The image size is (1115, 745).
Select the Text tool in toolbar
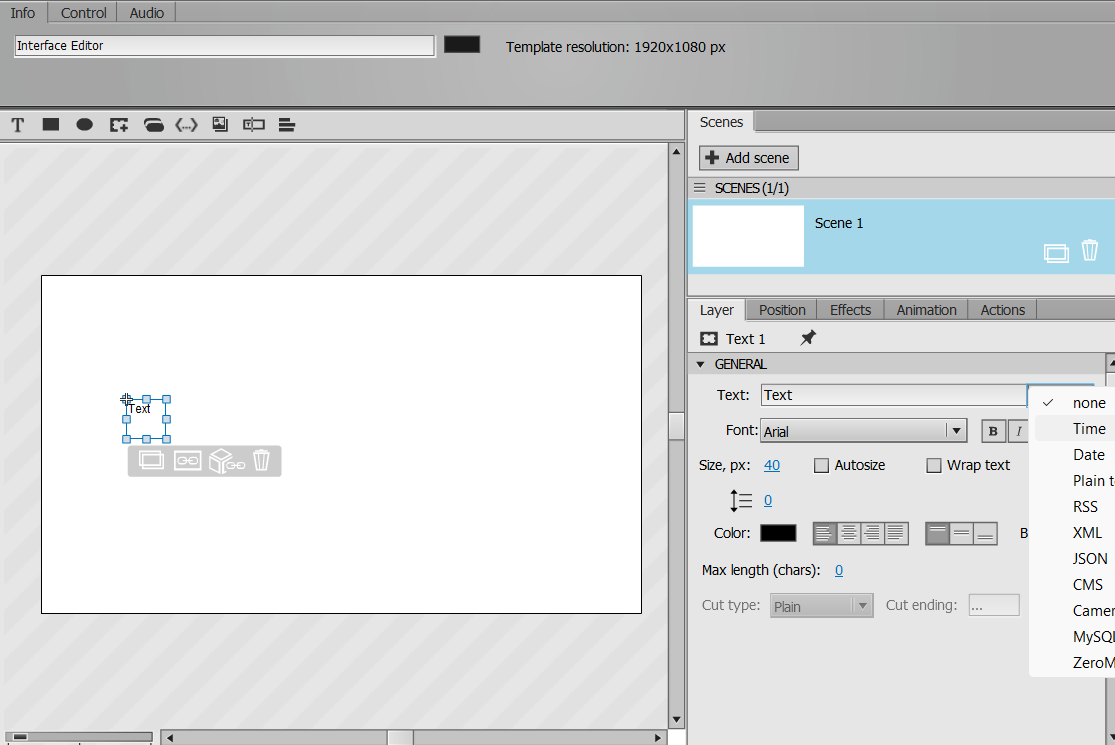(18, 125)
